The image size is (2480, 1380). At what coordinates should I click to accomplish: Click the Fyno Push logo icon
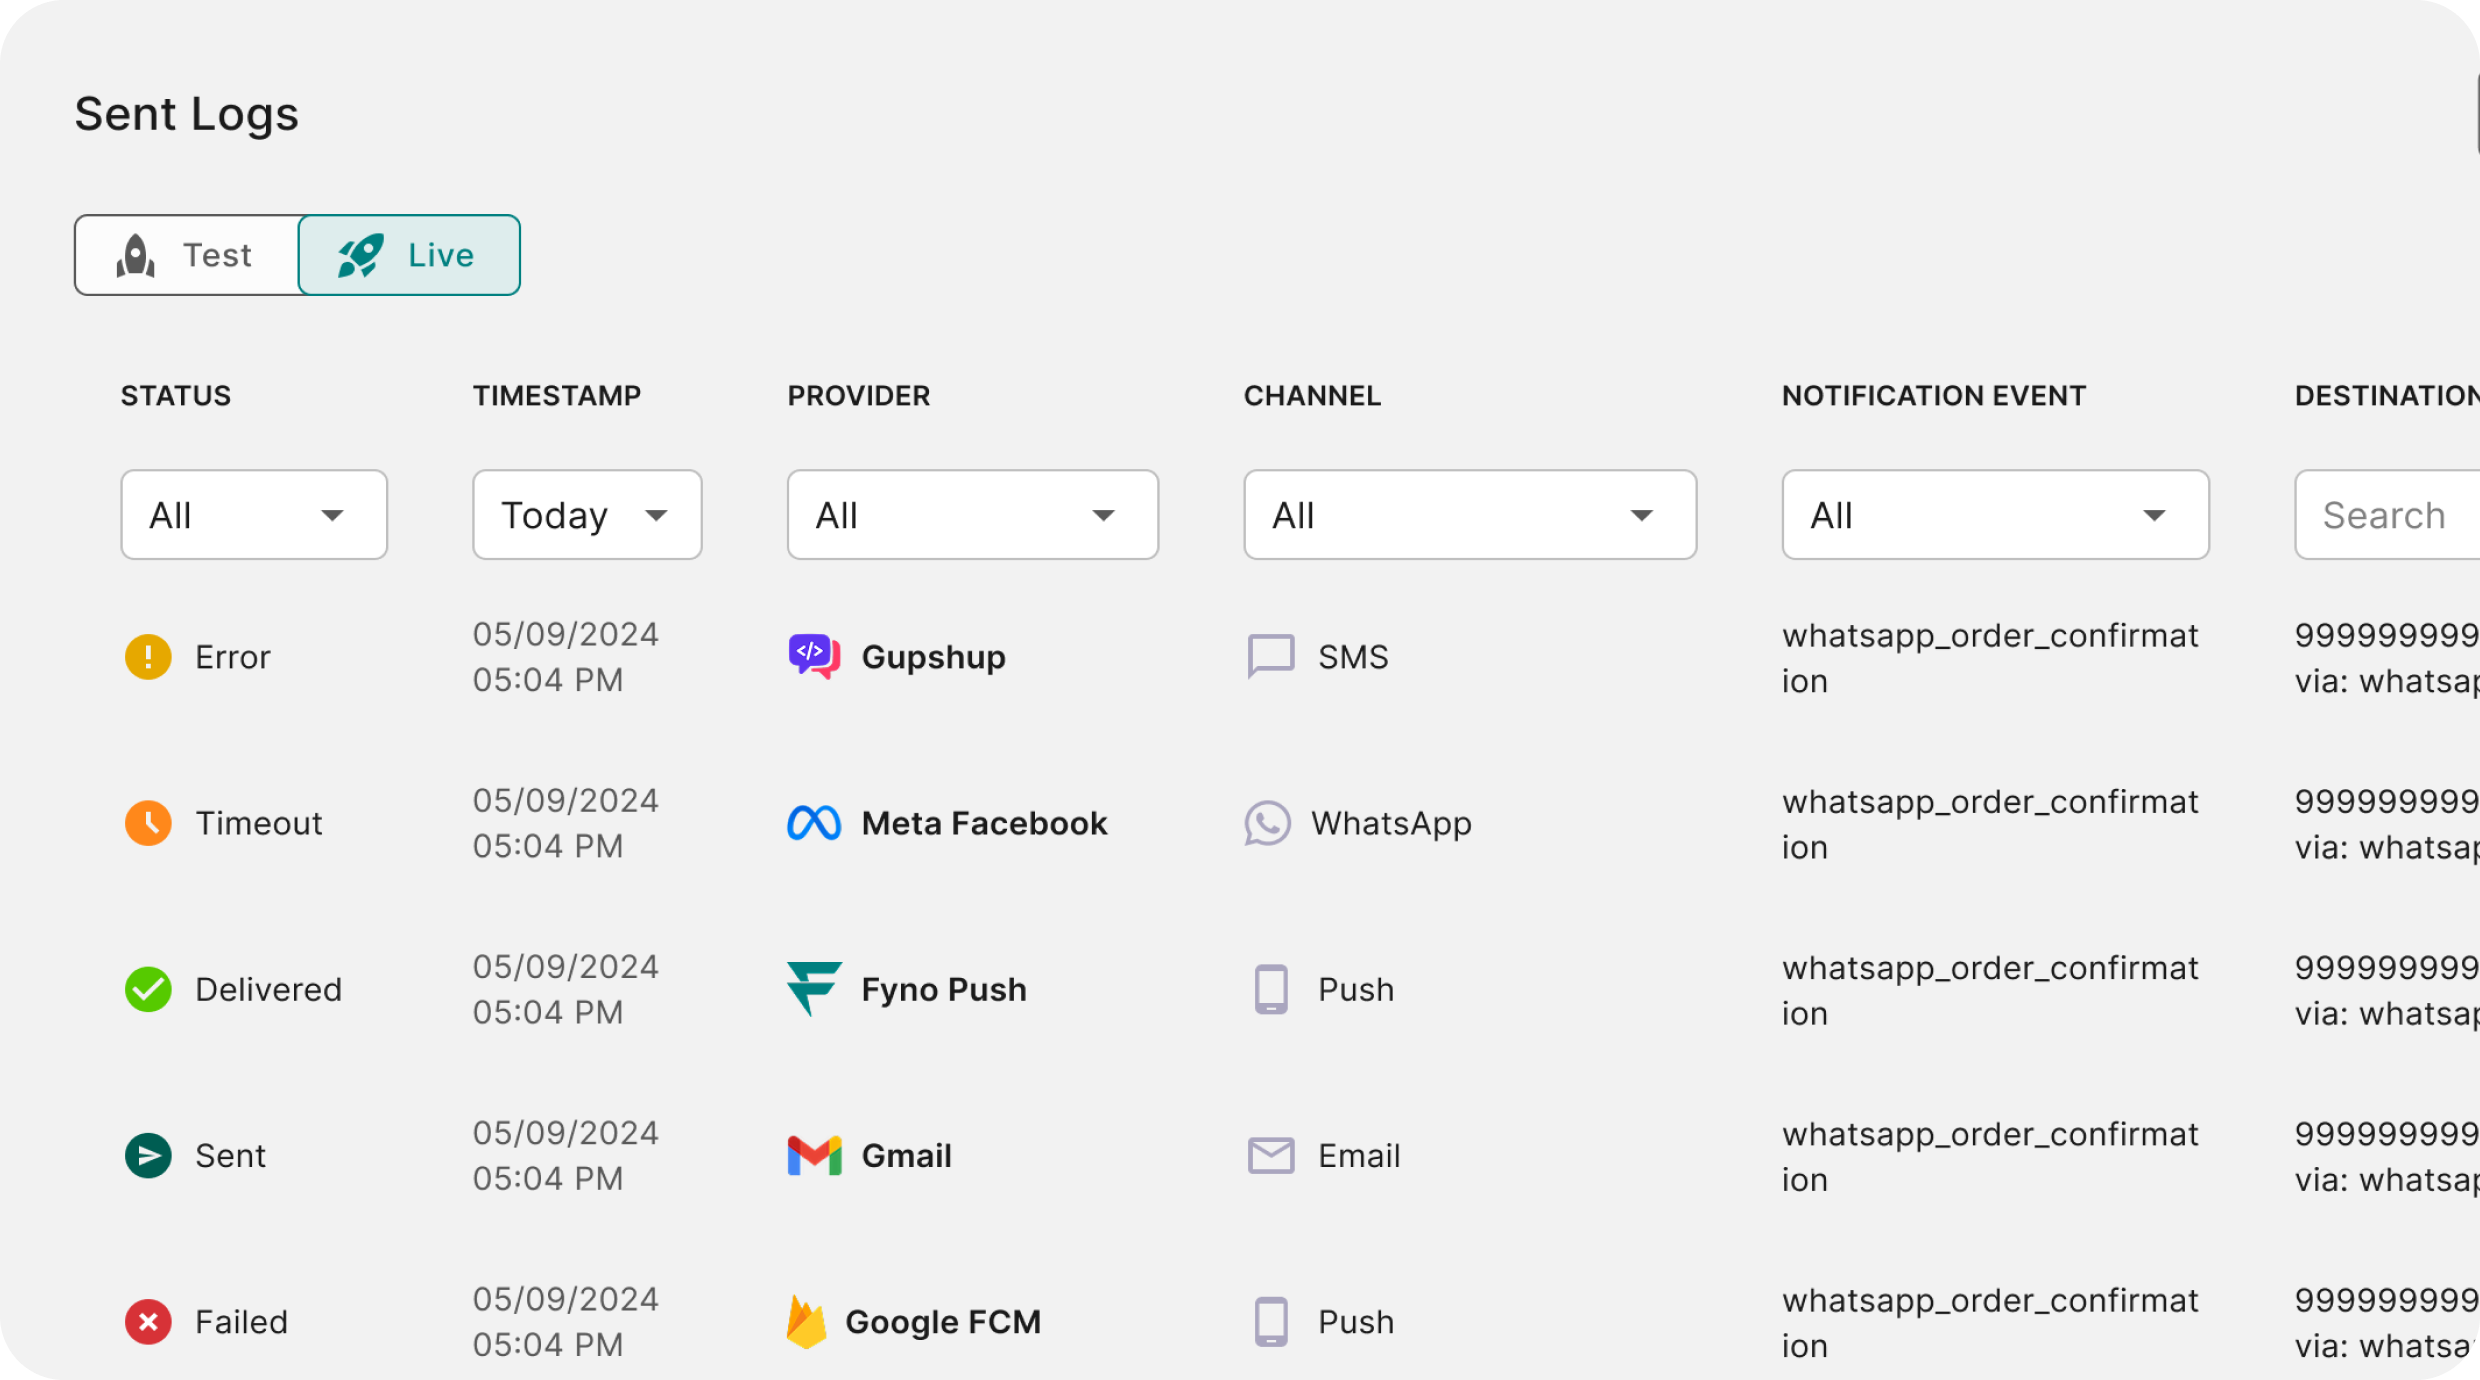pos(814,989)
